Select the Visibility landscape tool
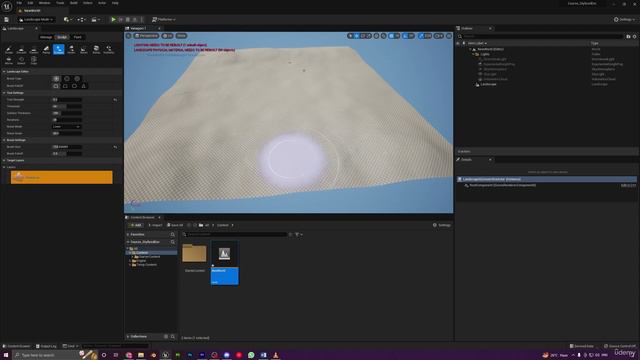This screenshot has width=640, height=360. click(109, 50)
